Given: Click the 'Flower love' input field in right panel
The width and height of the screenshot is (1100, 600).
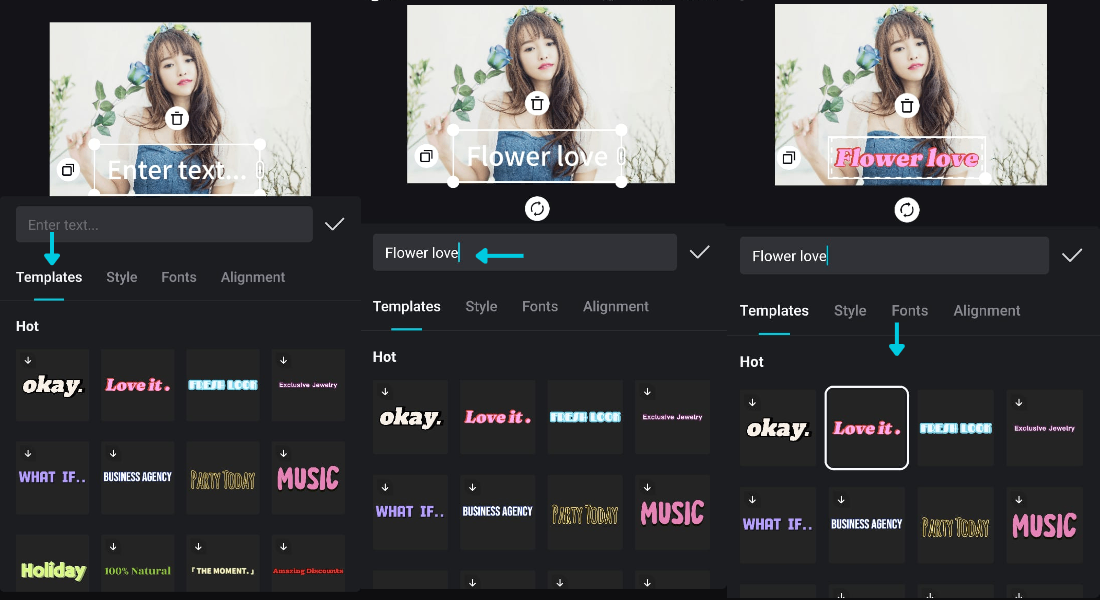Looking at the screenshot, I should pyautogui.click(x=894, y=256).
